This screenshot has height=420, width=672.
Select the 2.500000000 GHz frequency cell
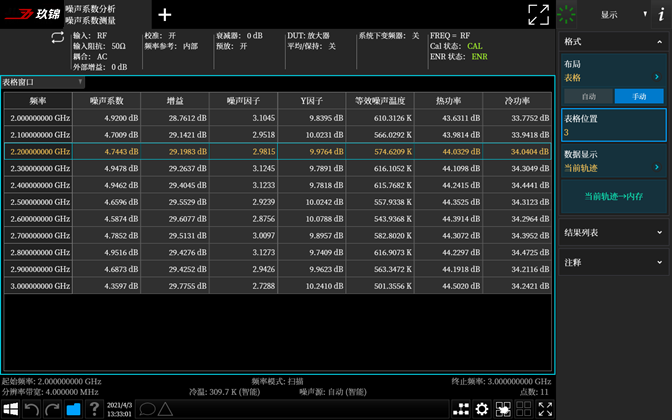(38, 202)
